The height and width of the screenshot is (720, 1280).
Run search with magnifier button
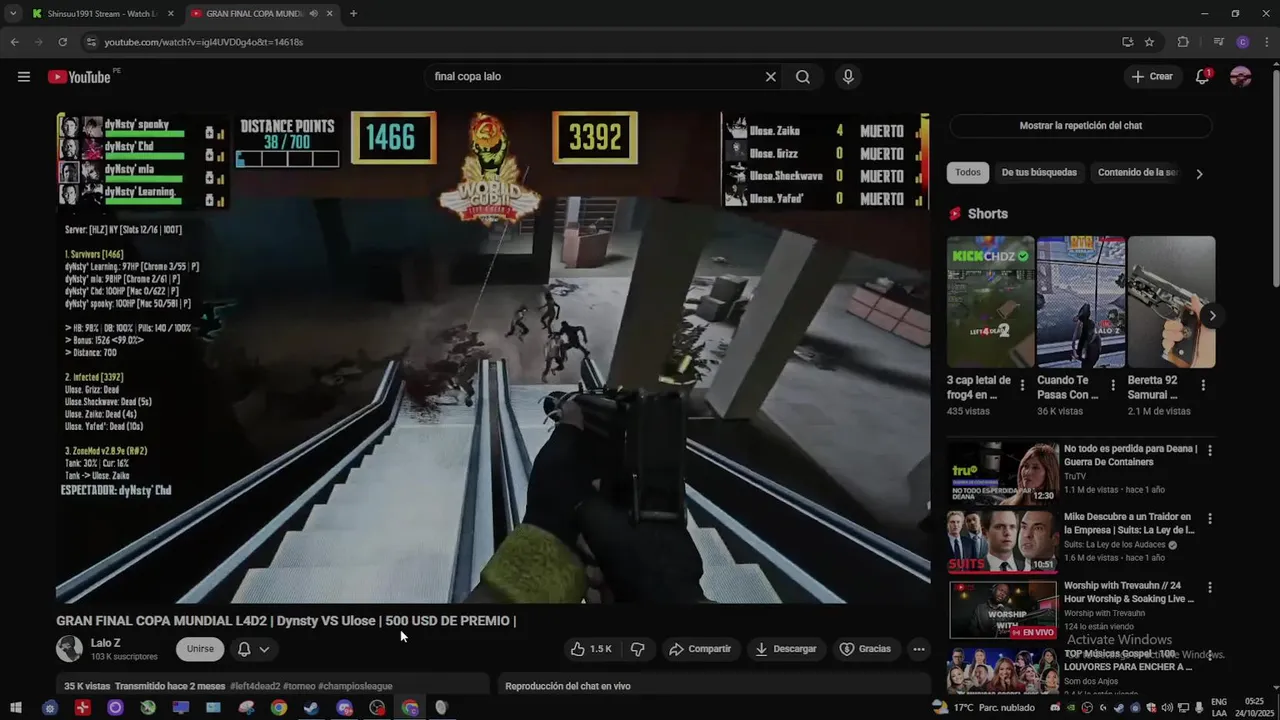[803, 77]
